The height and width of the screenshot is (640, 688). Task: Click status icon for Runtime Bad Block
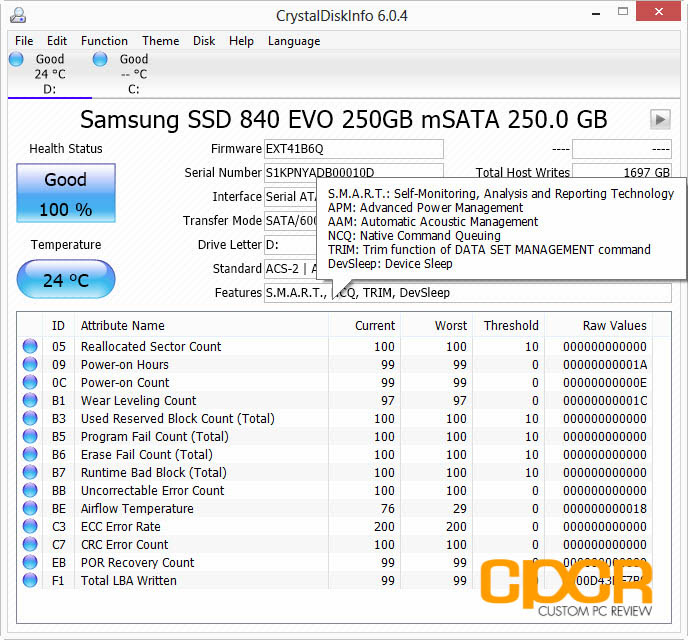click(x=30, y=472)
